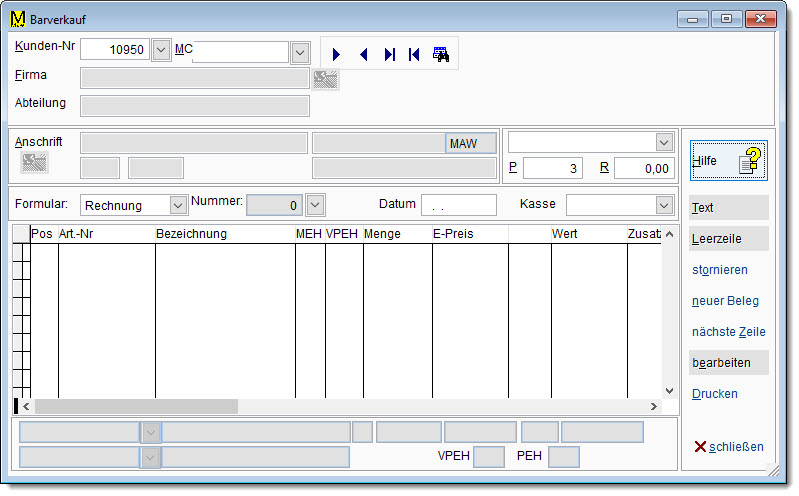Expand the Kunden-Nr dropdown
This screenshot has width=799, height=496.
click(162, 51)
